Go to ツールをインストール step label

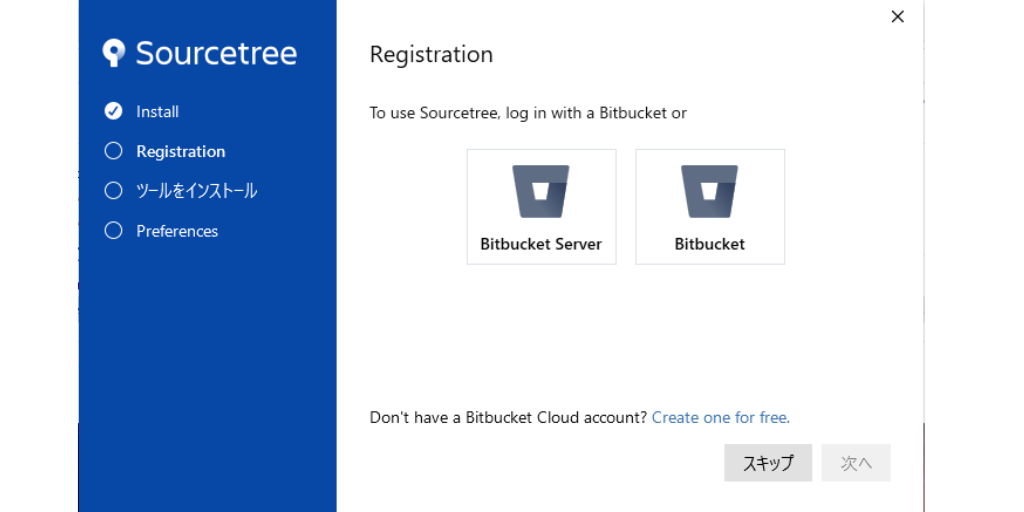coord(197,191)
